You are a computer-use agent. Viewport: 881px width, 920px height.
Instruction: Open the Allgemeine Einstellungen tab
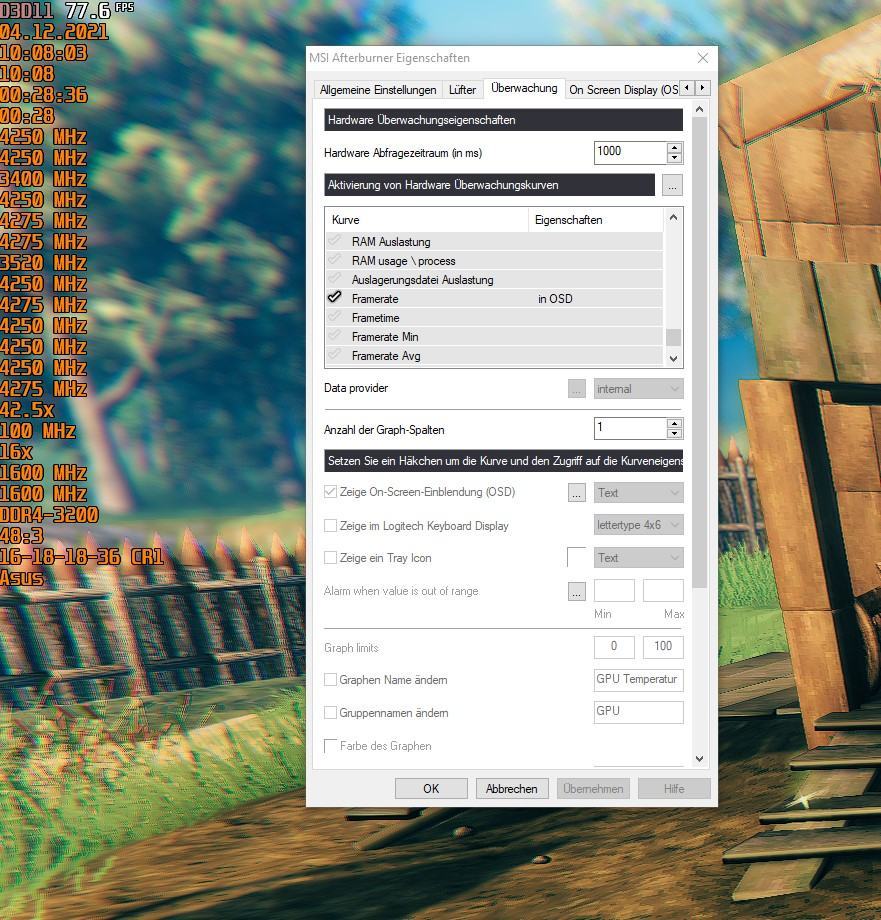click(x=378, y=90)
